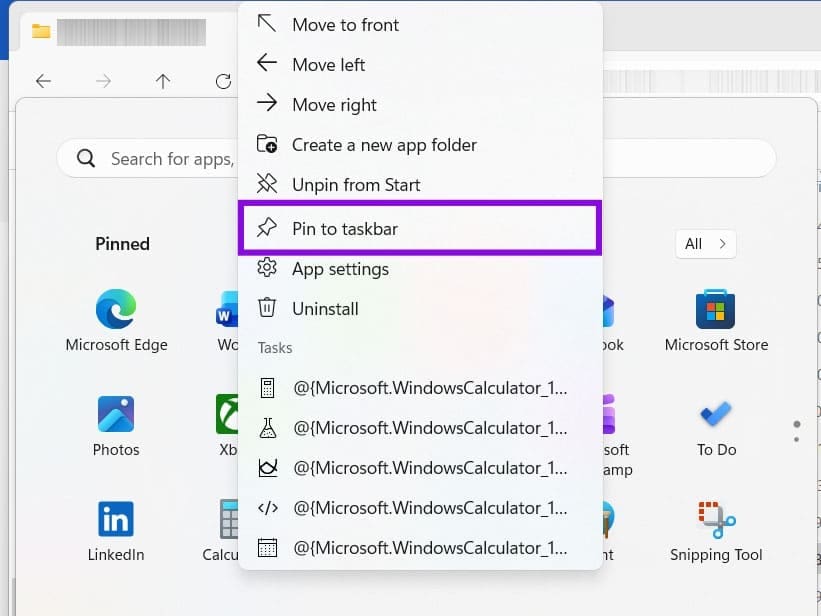Choose Pin to taskbar
This screenshot has width=821, height=616.
419,228
